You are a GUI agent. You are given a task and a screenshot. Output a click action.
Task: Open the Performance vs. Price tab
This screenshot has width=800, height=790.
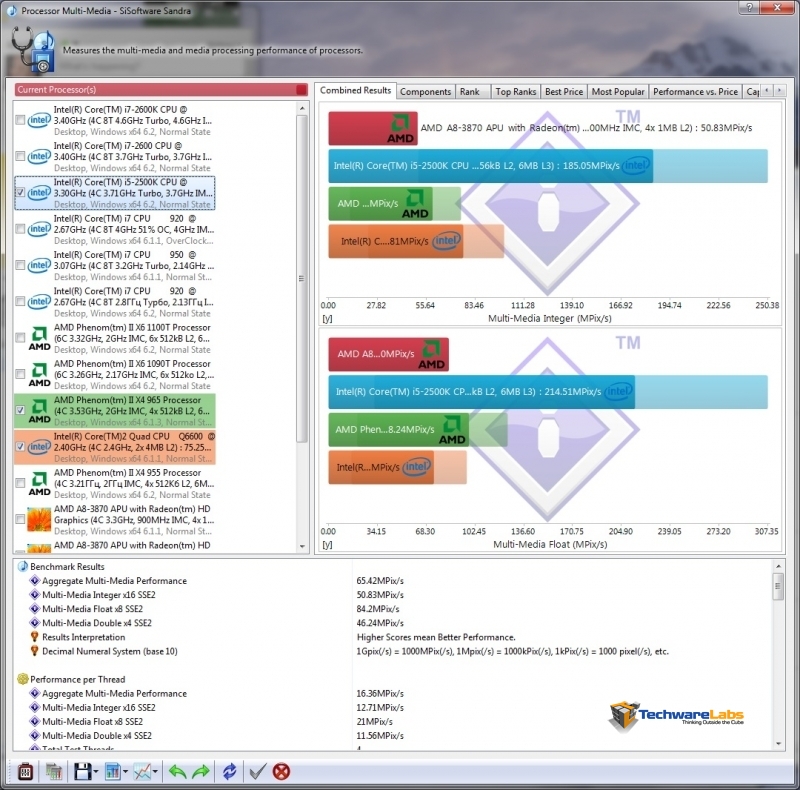tap(695, 91)
